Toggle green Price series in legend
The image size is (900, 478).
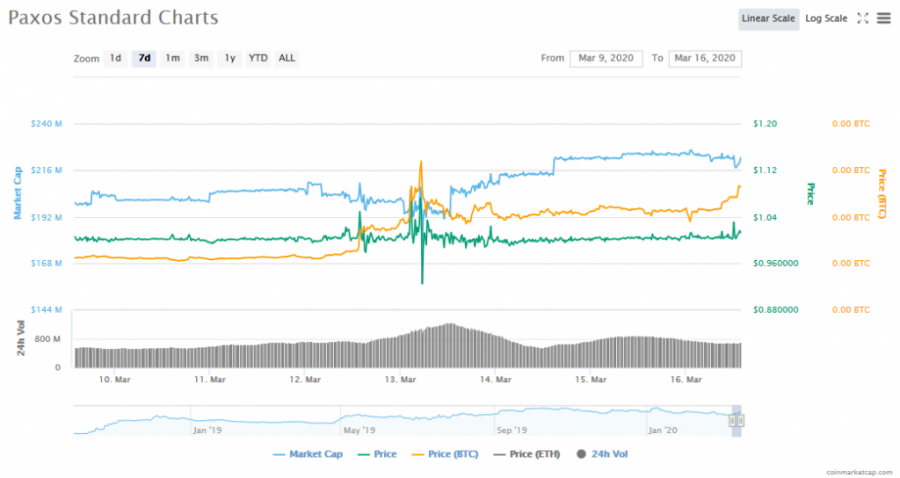377,454
